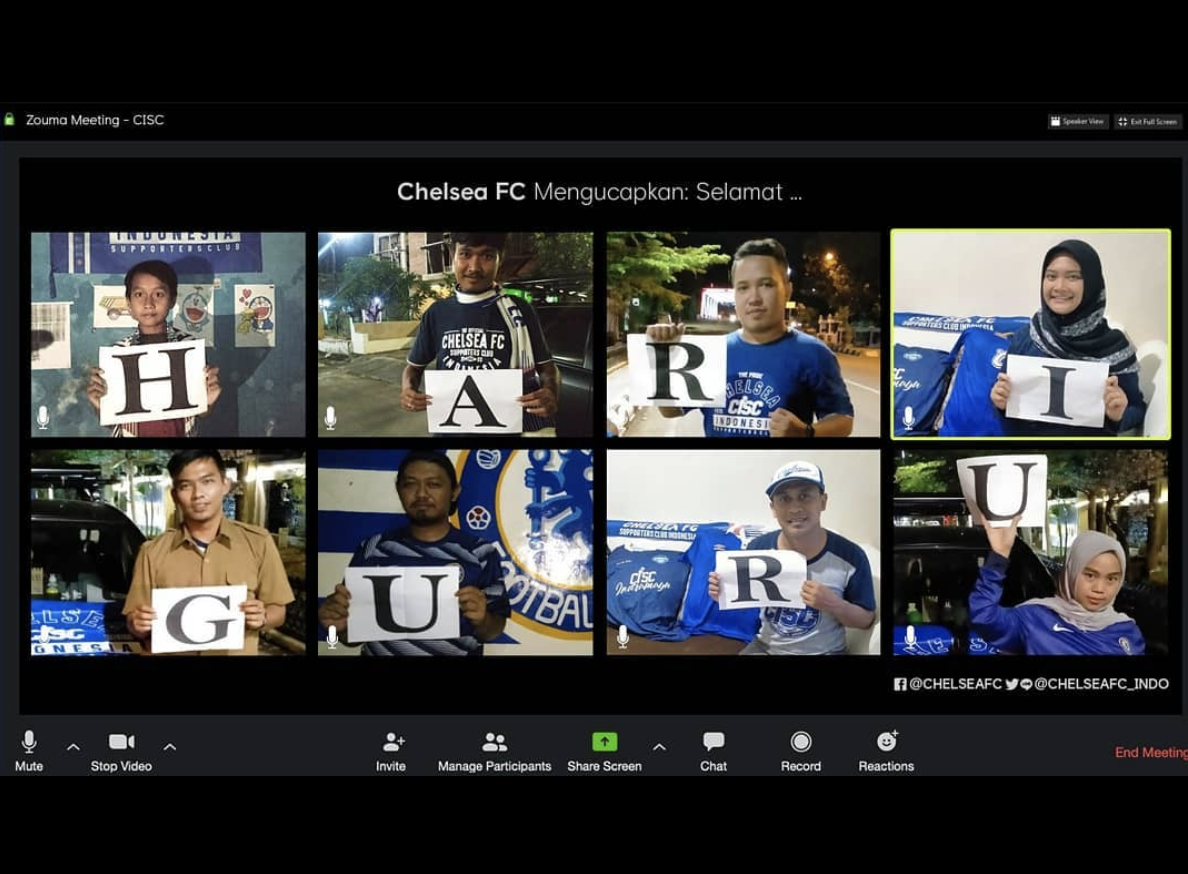
Task: Click the Zouma Meeting - CISC title
Action: 95,120
